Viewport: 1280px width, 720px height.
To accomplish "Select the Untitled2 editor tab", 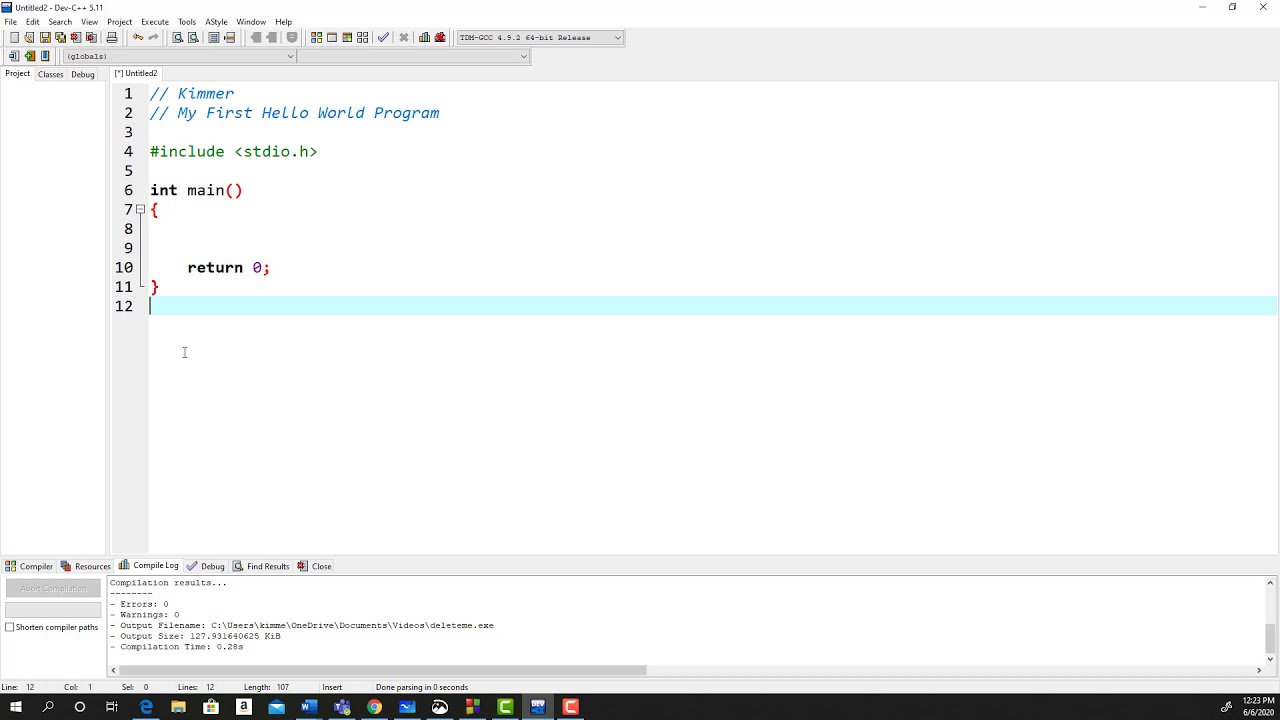I will [x=136, y=73].
